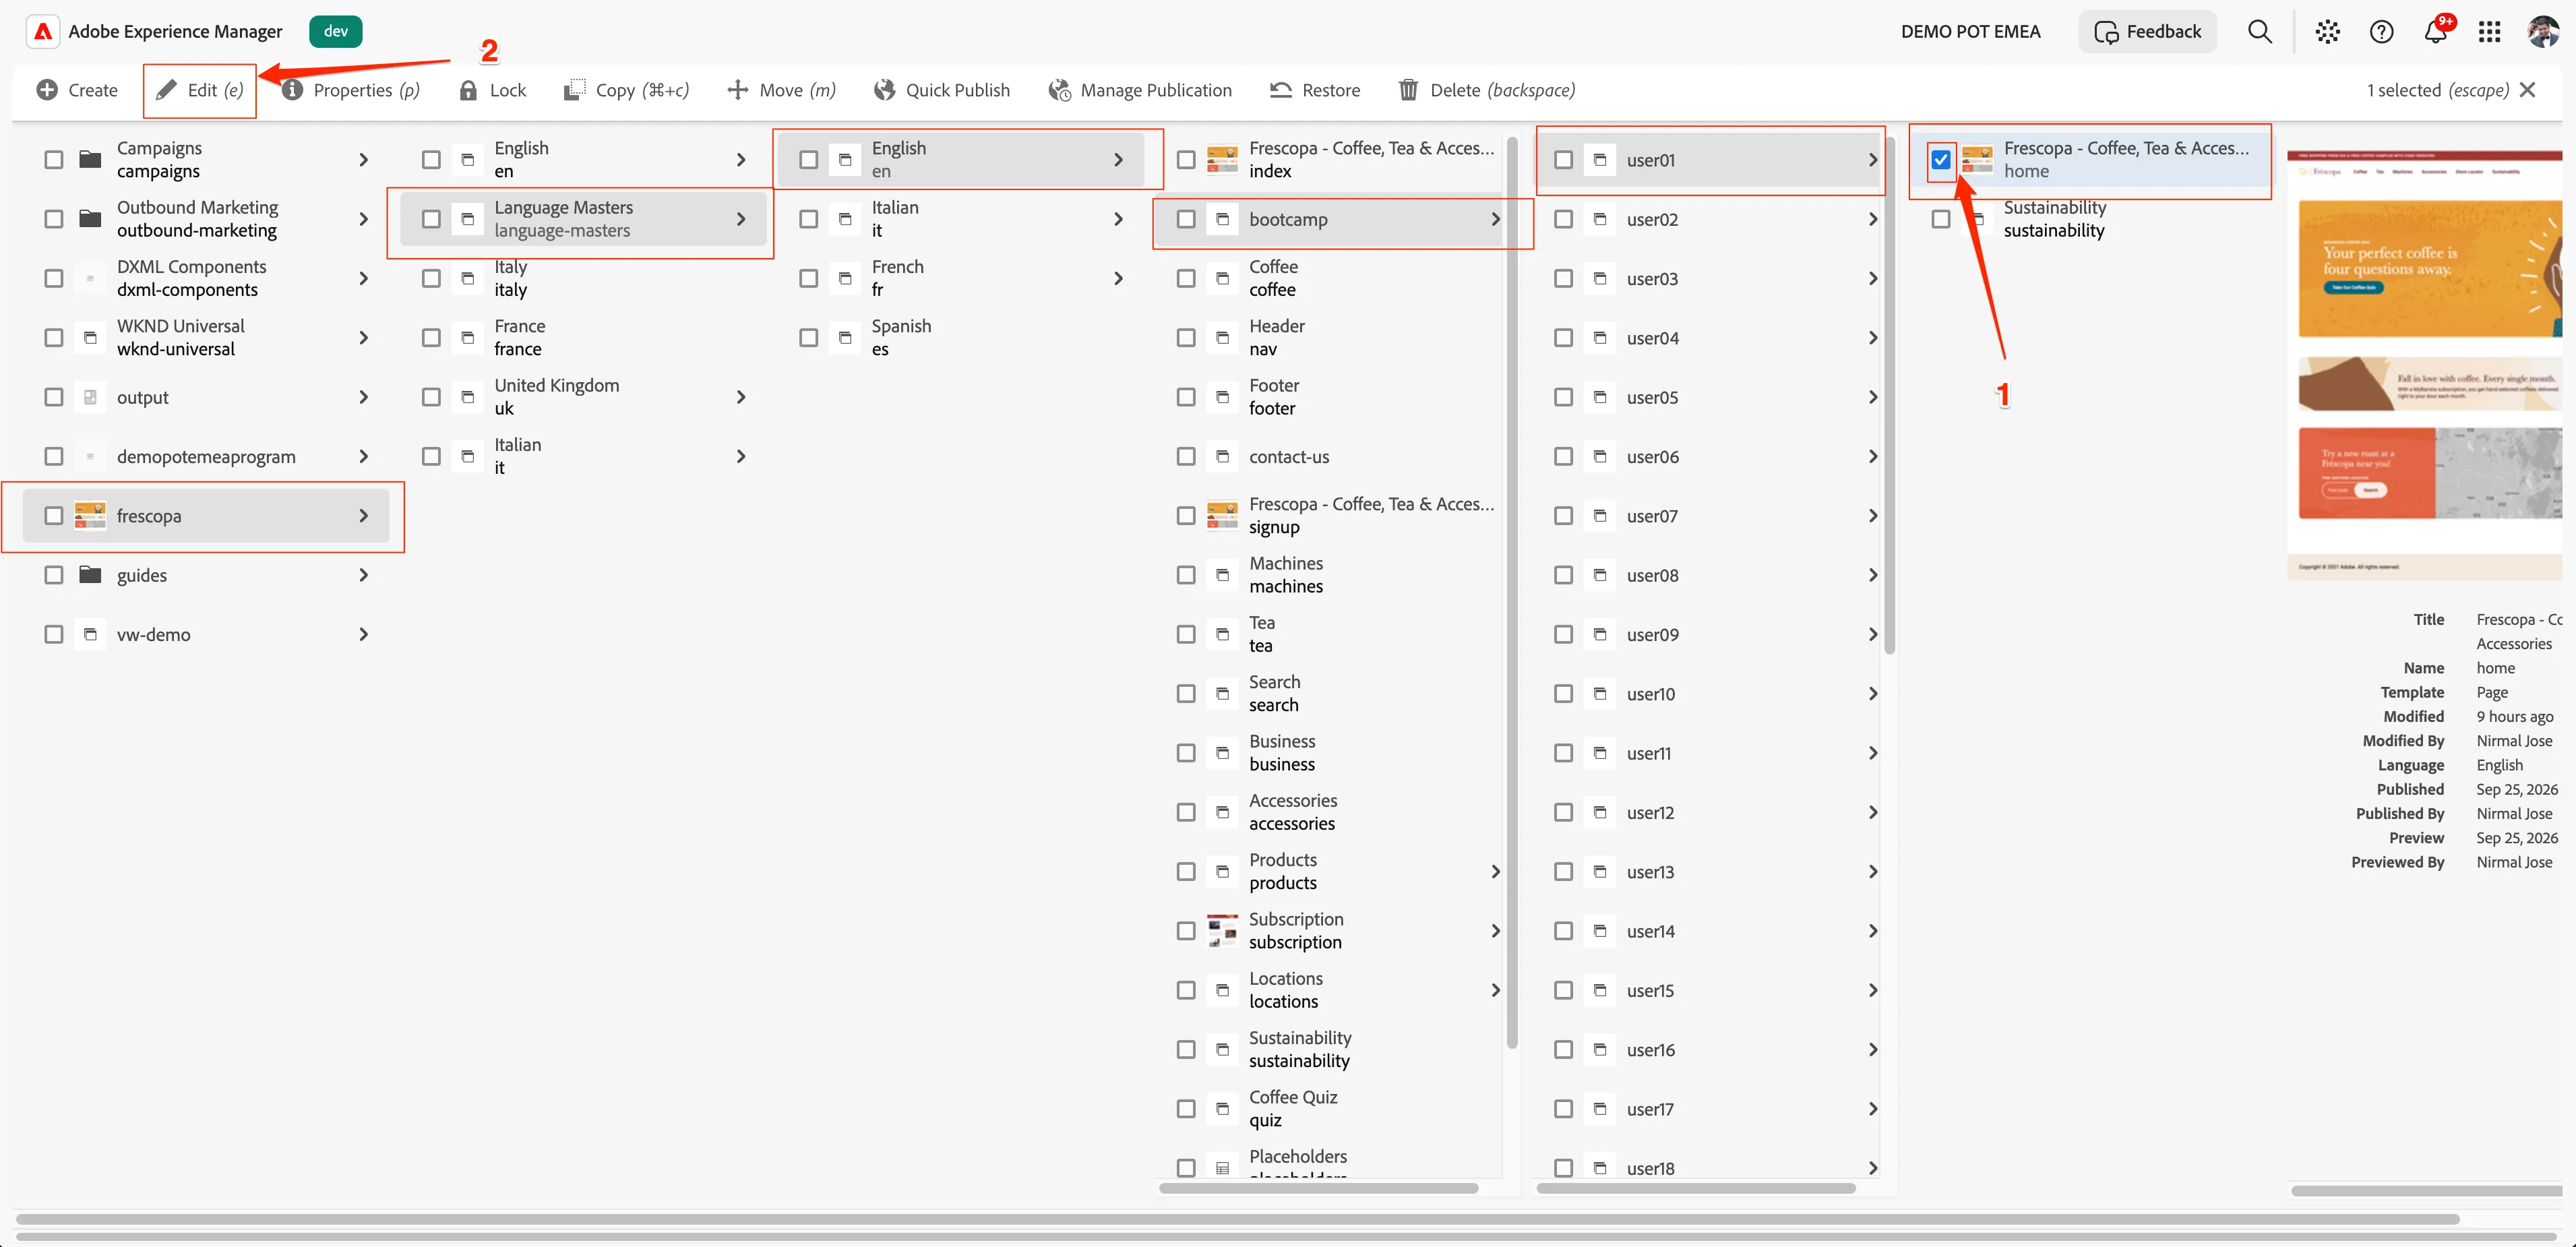The image size is (2576, 1247).
Task: Click the Move cross-arrows icon
Action: tap(738, 90)
